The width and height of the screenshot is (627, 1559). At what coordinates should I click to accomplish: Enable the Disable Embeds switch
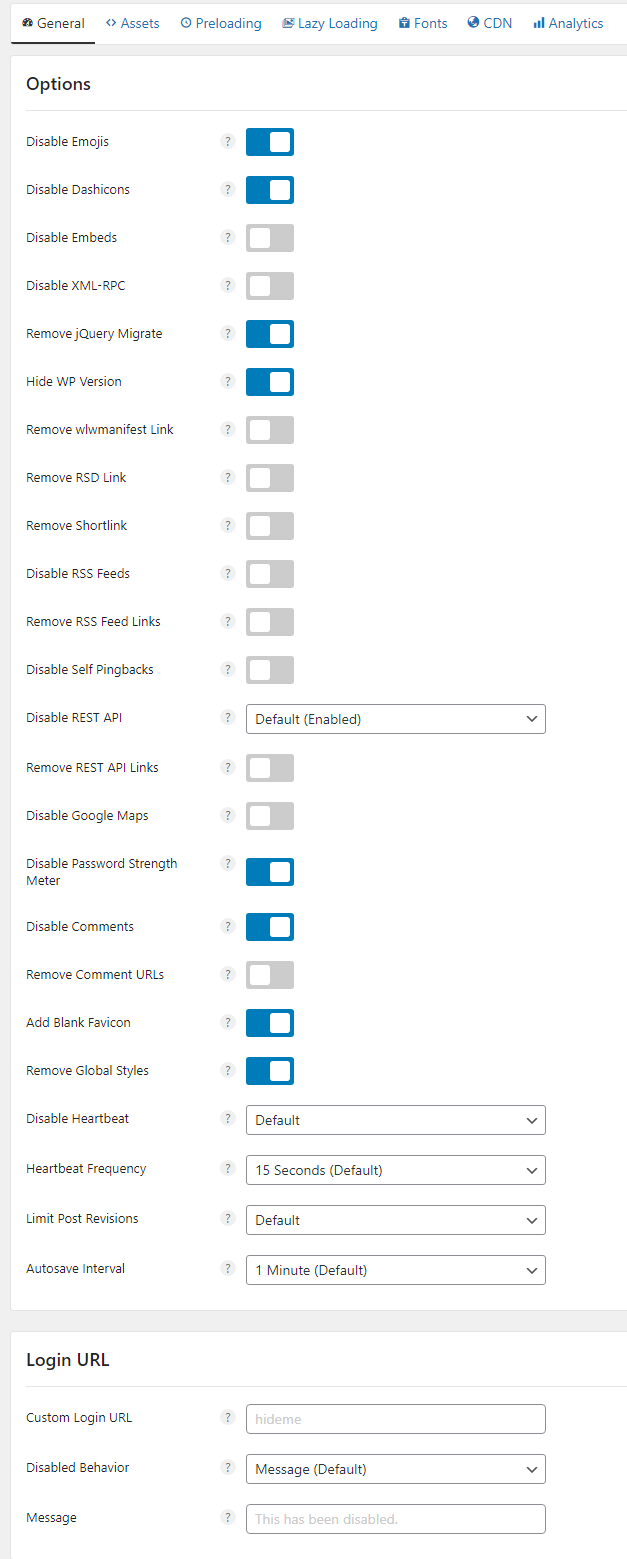tap(270, 238)
